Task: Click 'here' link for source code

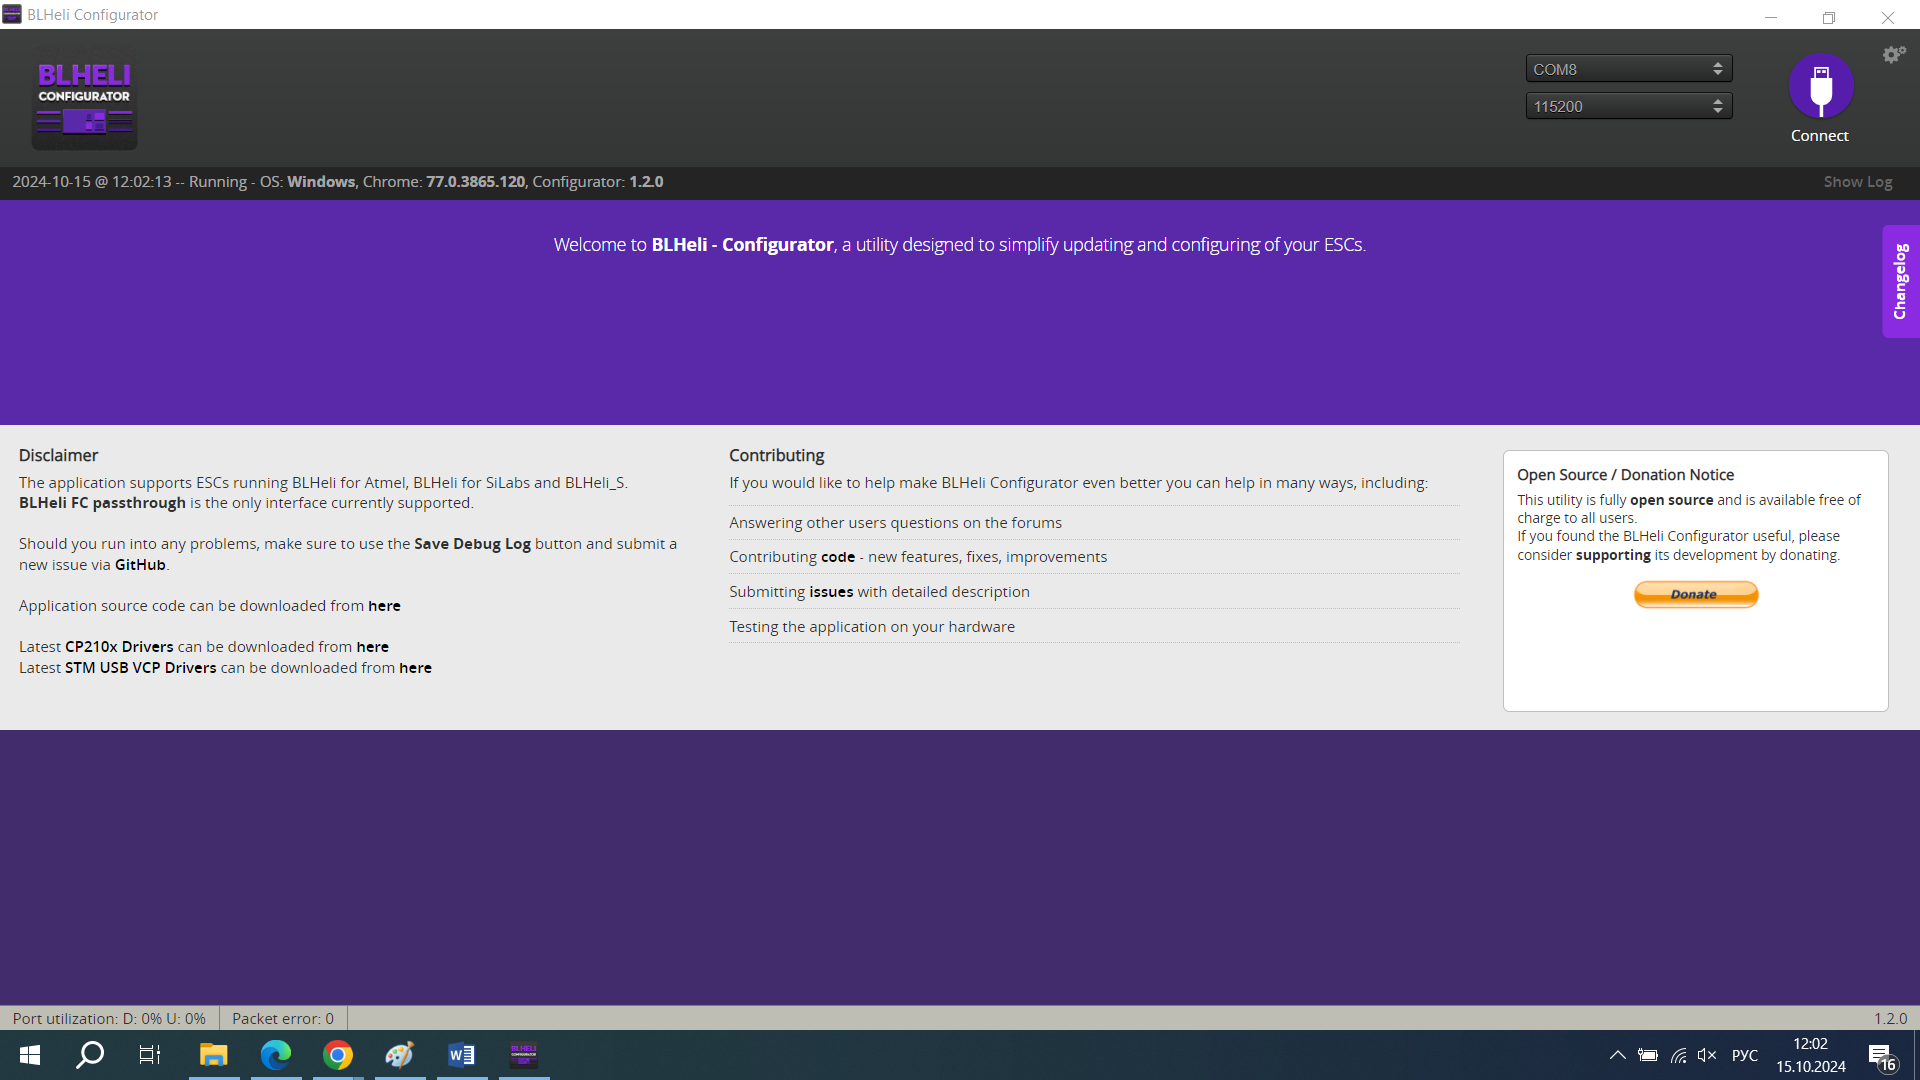Action: tap(384, 606)
